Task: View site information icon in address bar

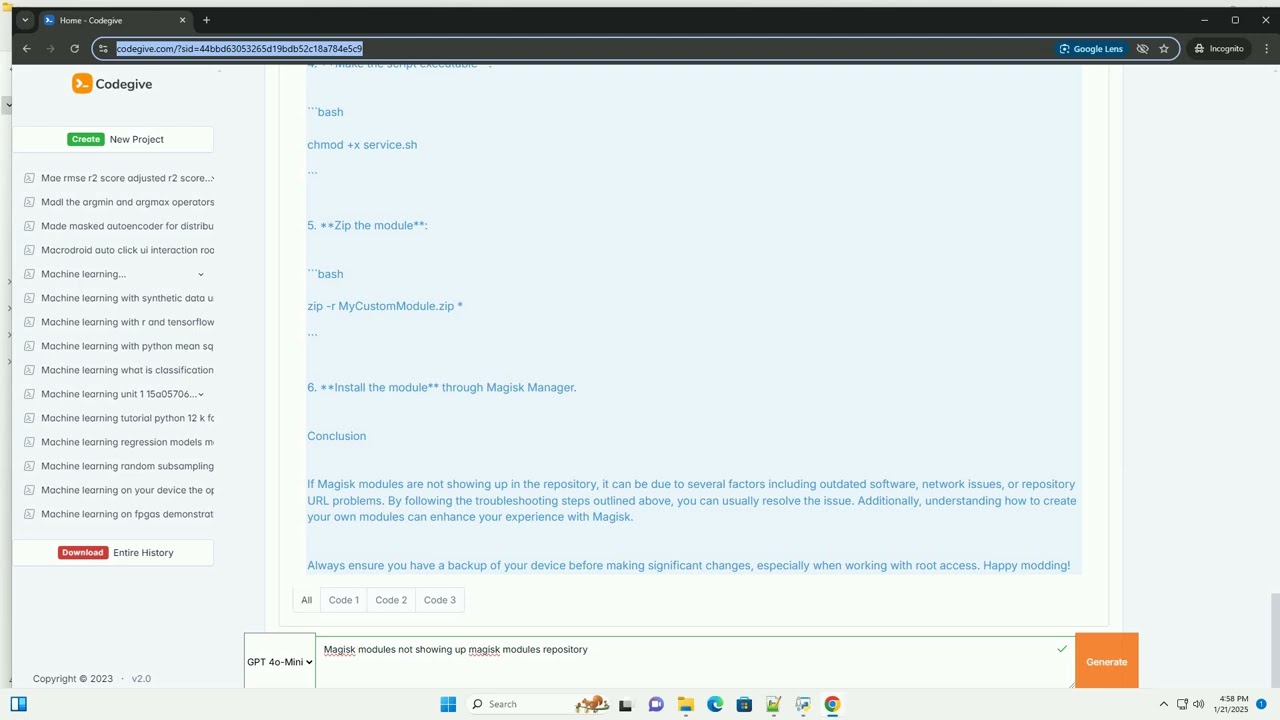Action: 103,48
